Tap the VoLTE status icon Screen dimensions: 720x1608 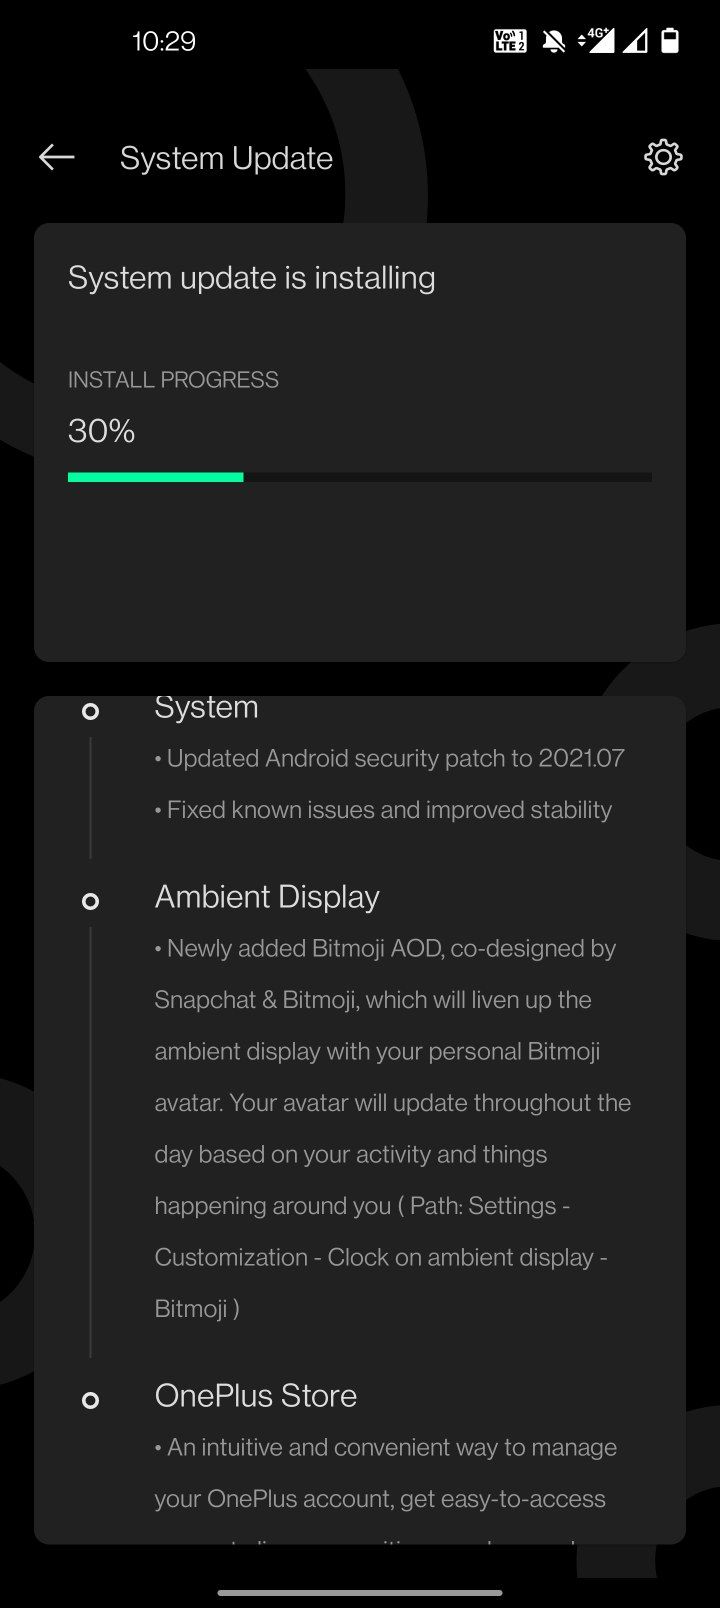pyautogui.click(x=510, y=41)
